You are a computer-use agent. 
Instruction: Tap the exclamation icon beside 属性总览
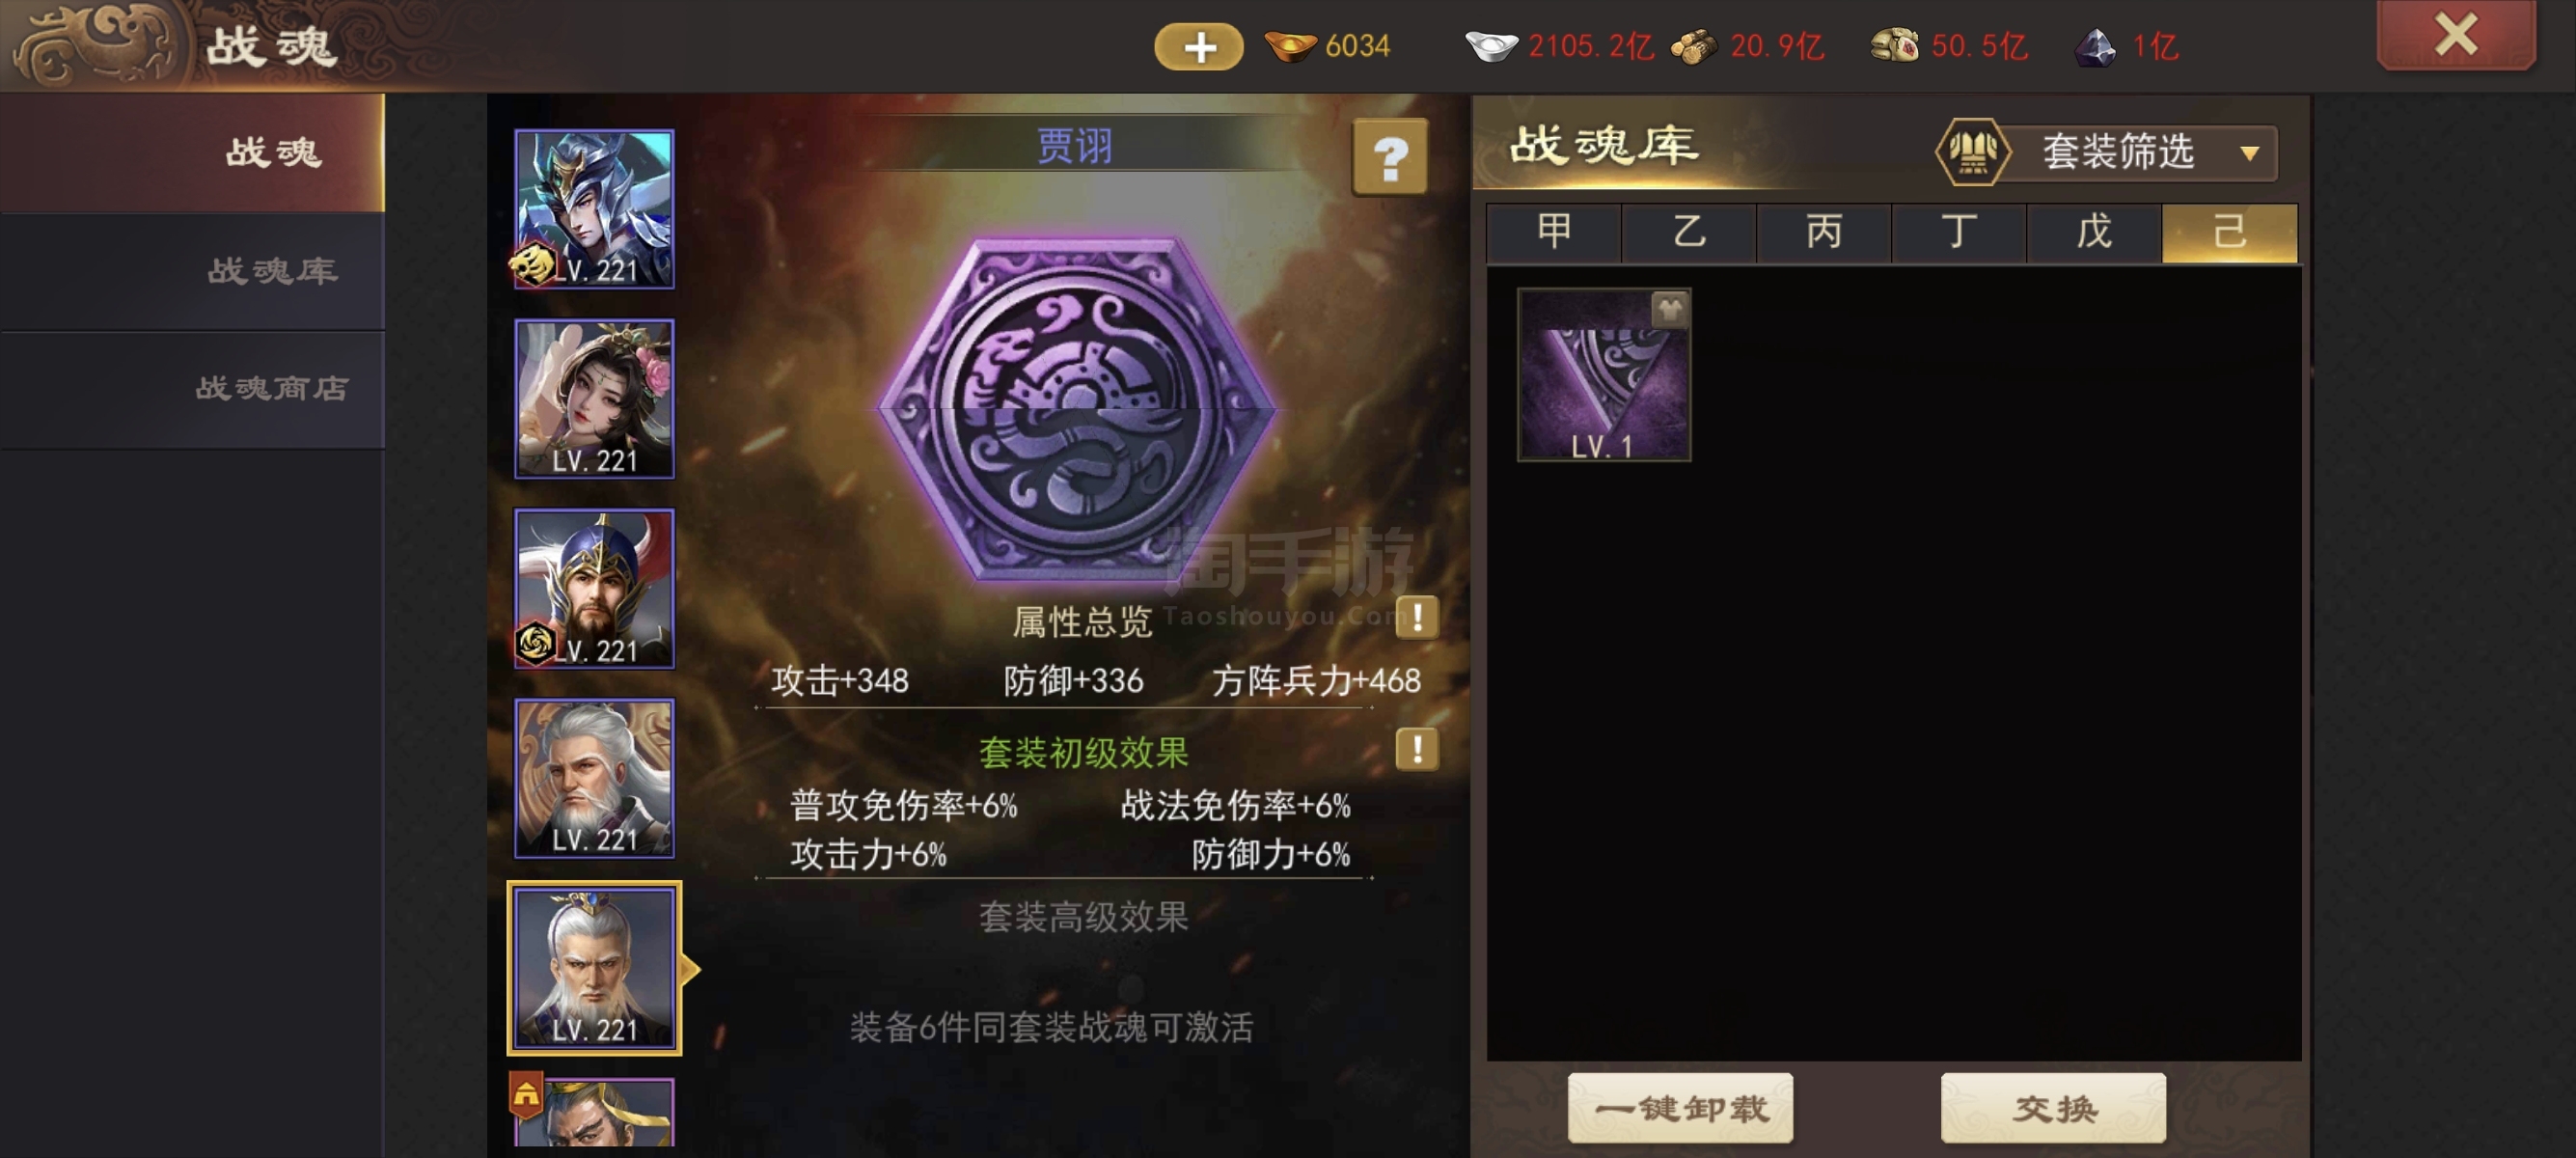pos(1416,617)
